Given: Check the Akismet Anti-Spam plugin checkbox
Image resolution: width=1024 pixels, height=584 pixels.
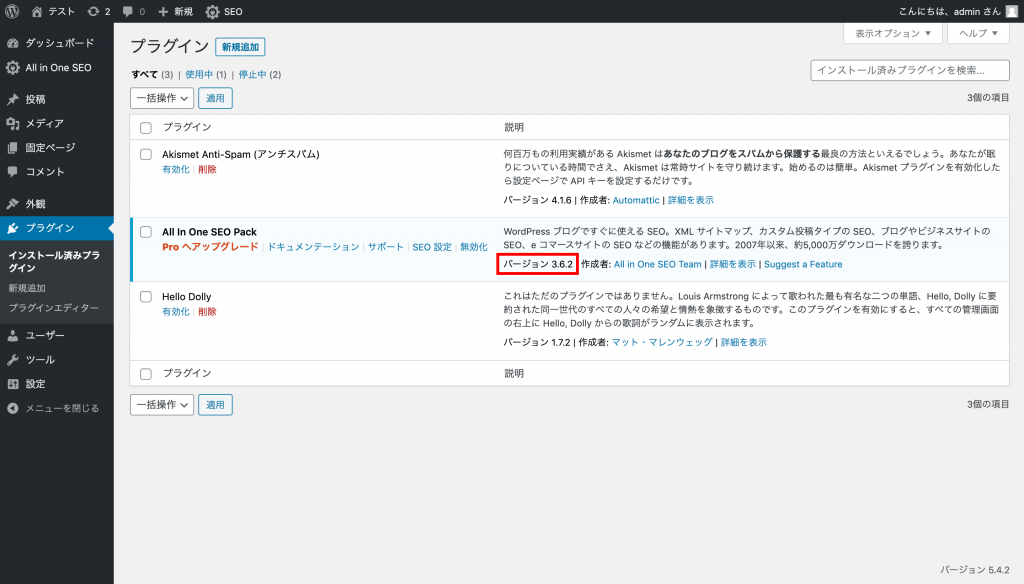Looking at the screenshot, I should tap(146, 155).
